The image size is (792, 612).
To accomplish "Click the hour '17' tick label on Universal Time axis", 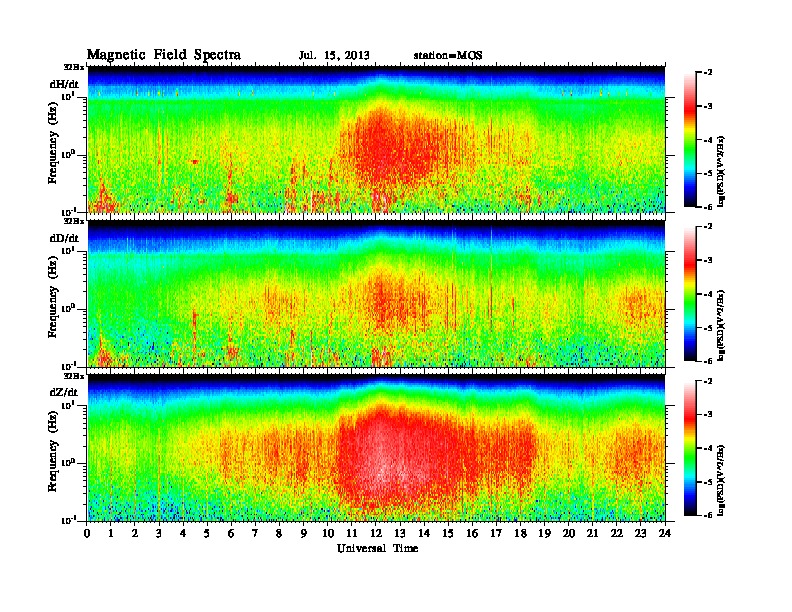I will [x=497, y=534].
